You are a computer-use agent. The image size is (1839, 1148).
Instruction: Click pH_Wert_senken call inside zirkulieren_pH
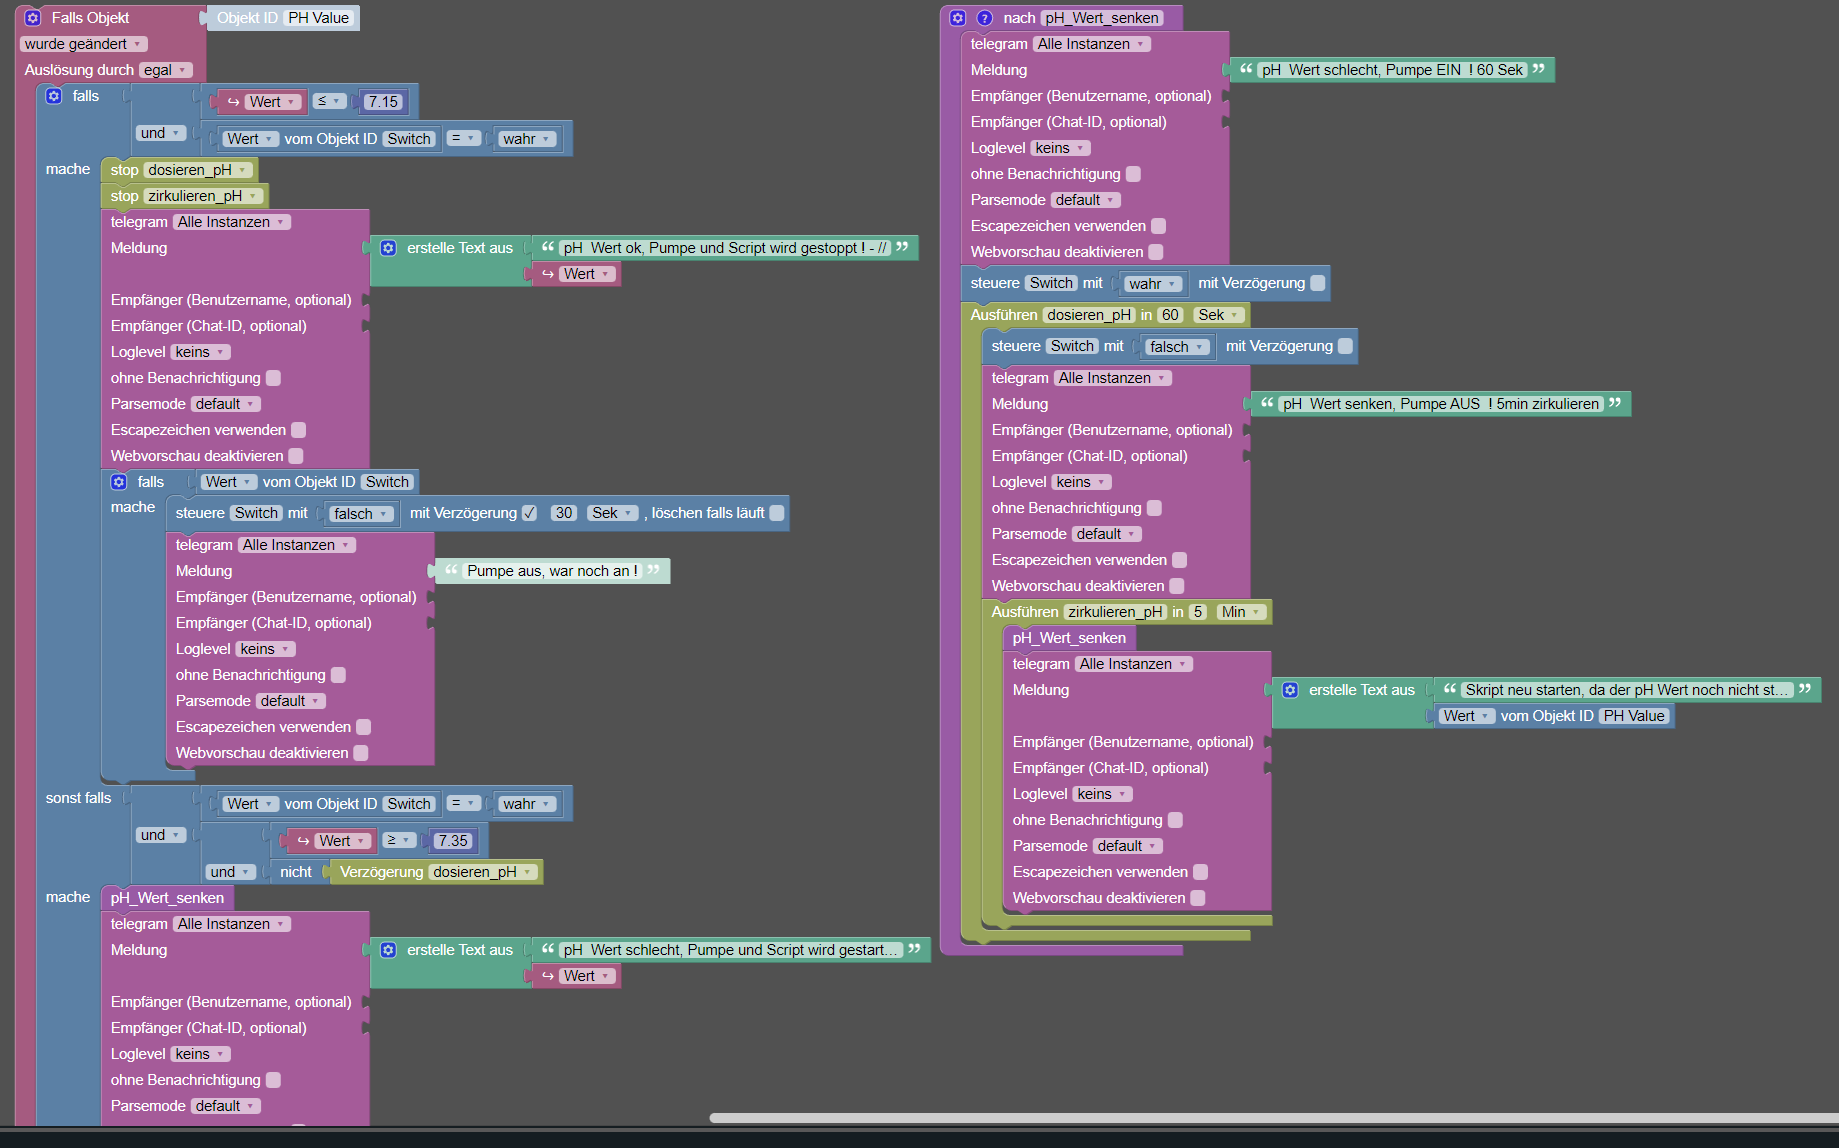[1069, 638]
